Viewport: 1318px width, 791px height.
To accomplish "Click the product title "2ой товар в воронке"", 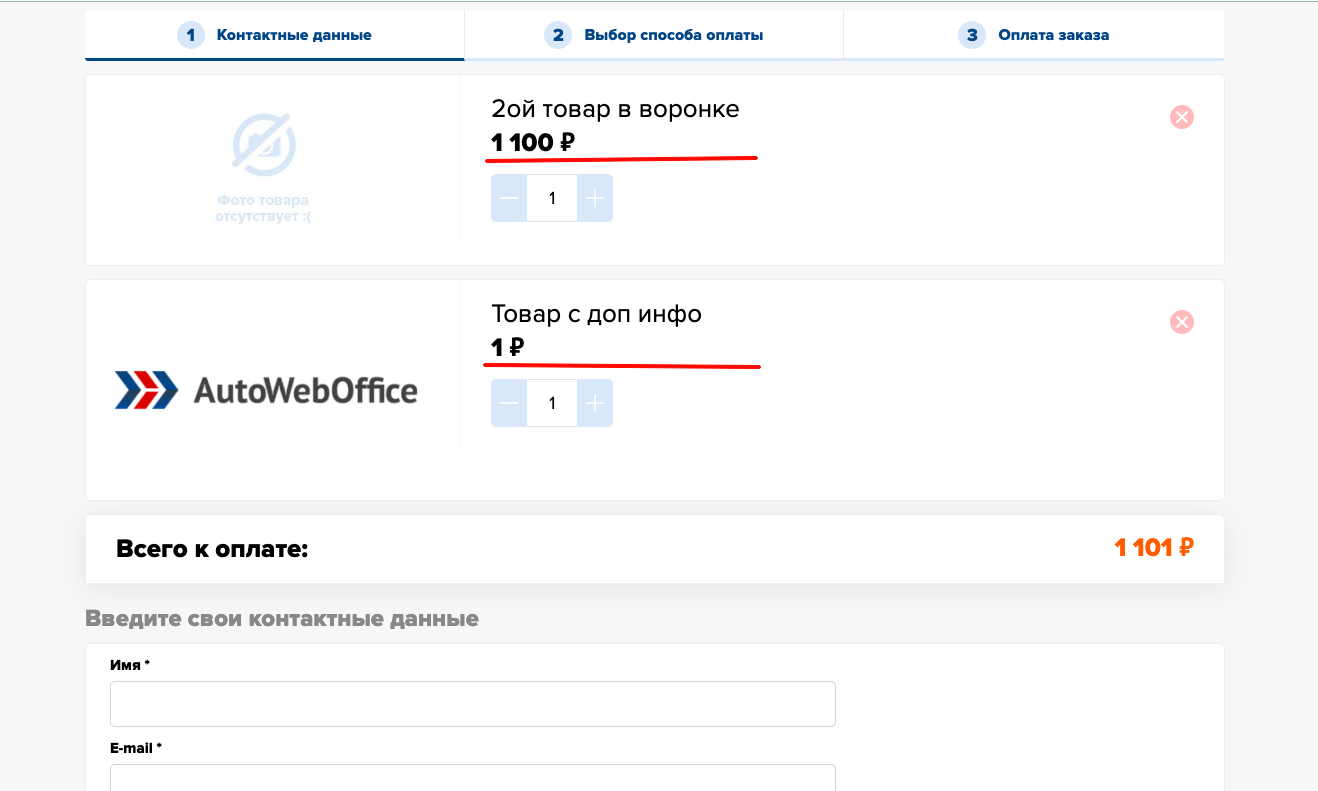I will click(x=615, y=109).
